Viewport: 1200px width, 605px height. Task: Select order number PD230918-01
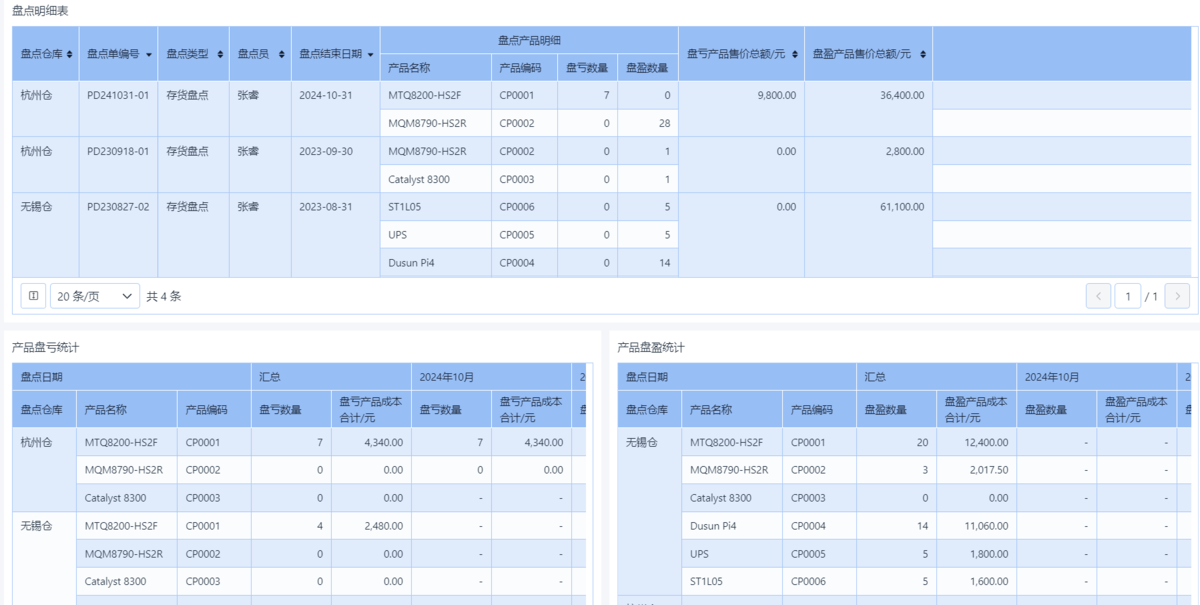point(118,151)
